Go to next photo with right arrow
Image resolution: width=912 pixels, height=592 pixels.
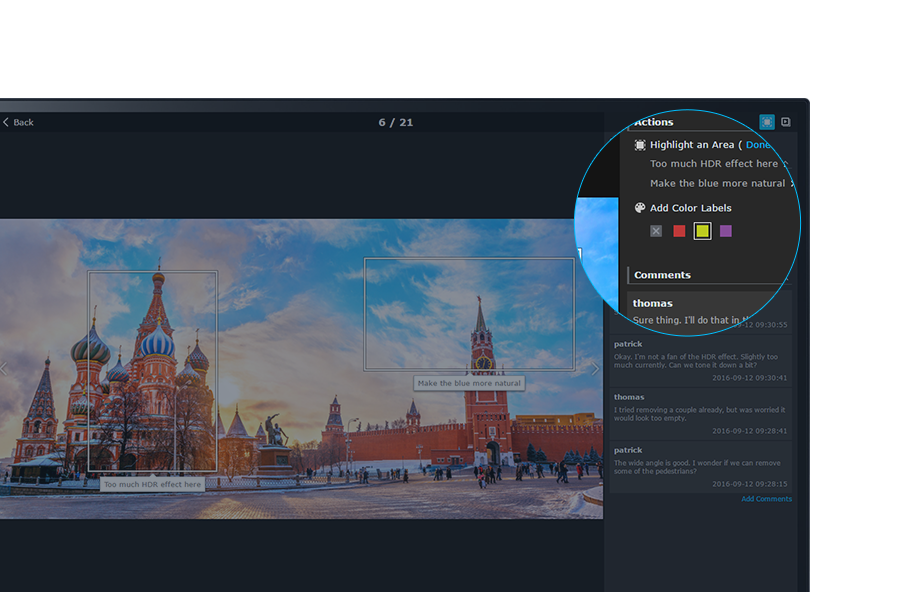(595, 369)
